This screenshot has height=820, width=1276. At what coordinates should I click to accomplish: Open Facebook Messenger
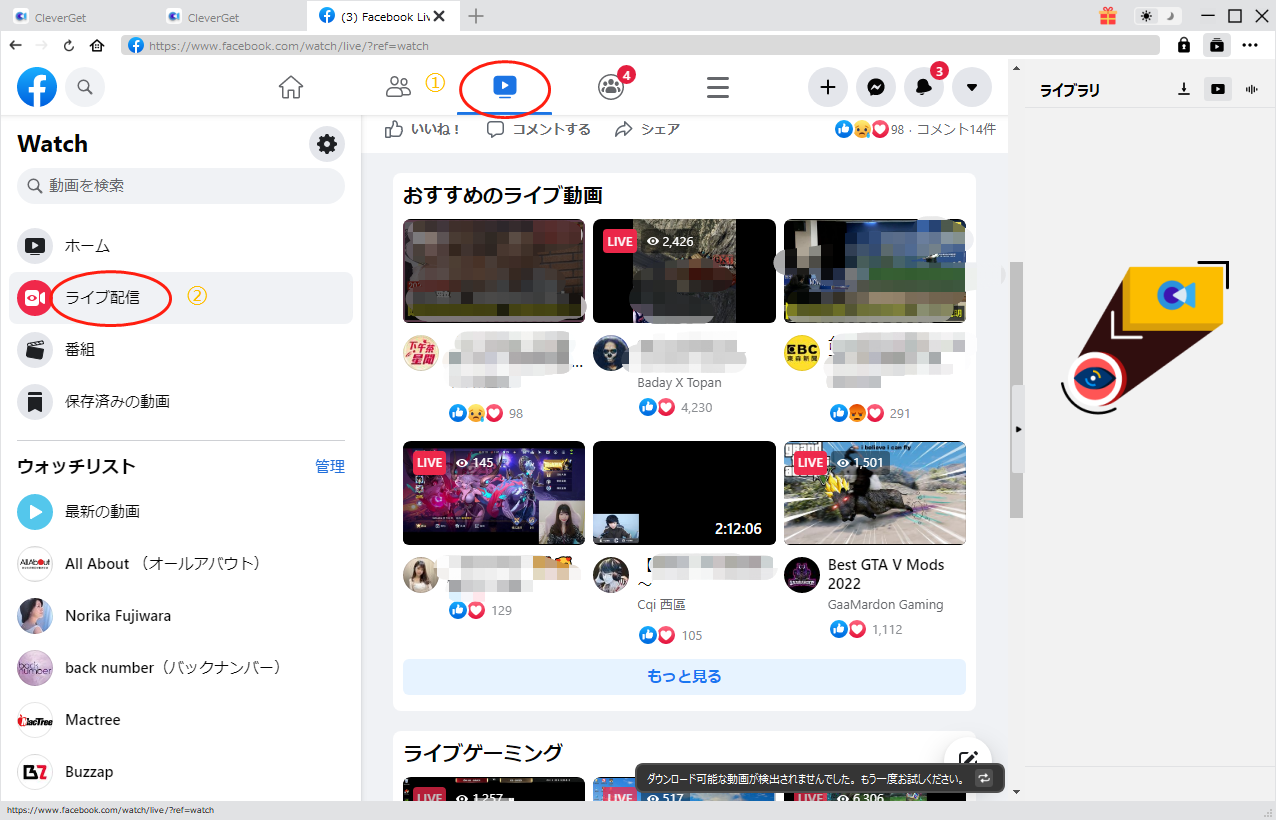click(x=875, y=87)
